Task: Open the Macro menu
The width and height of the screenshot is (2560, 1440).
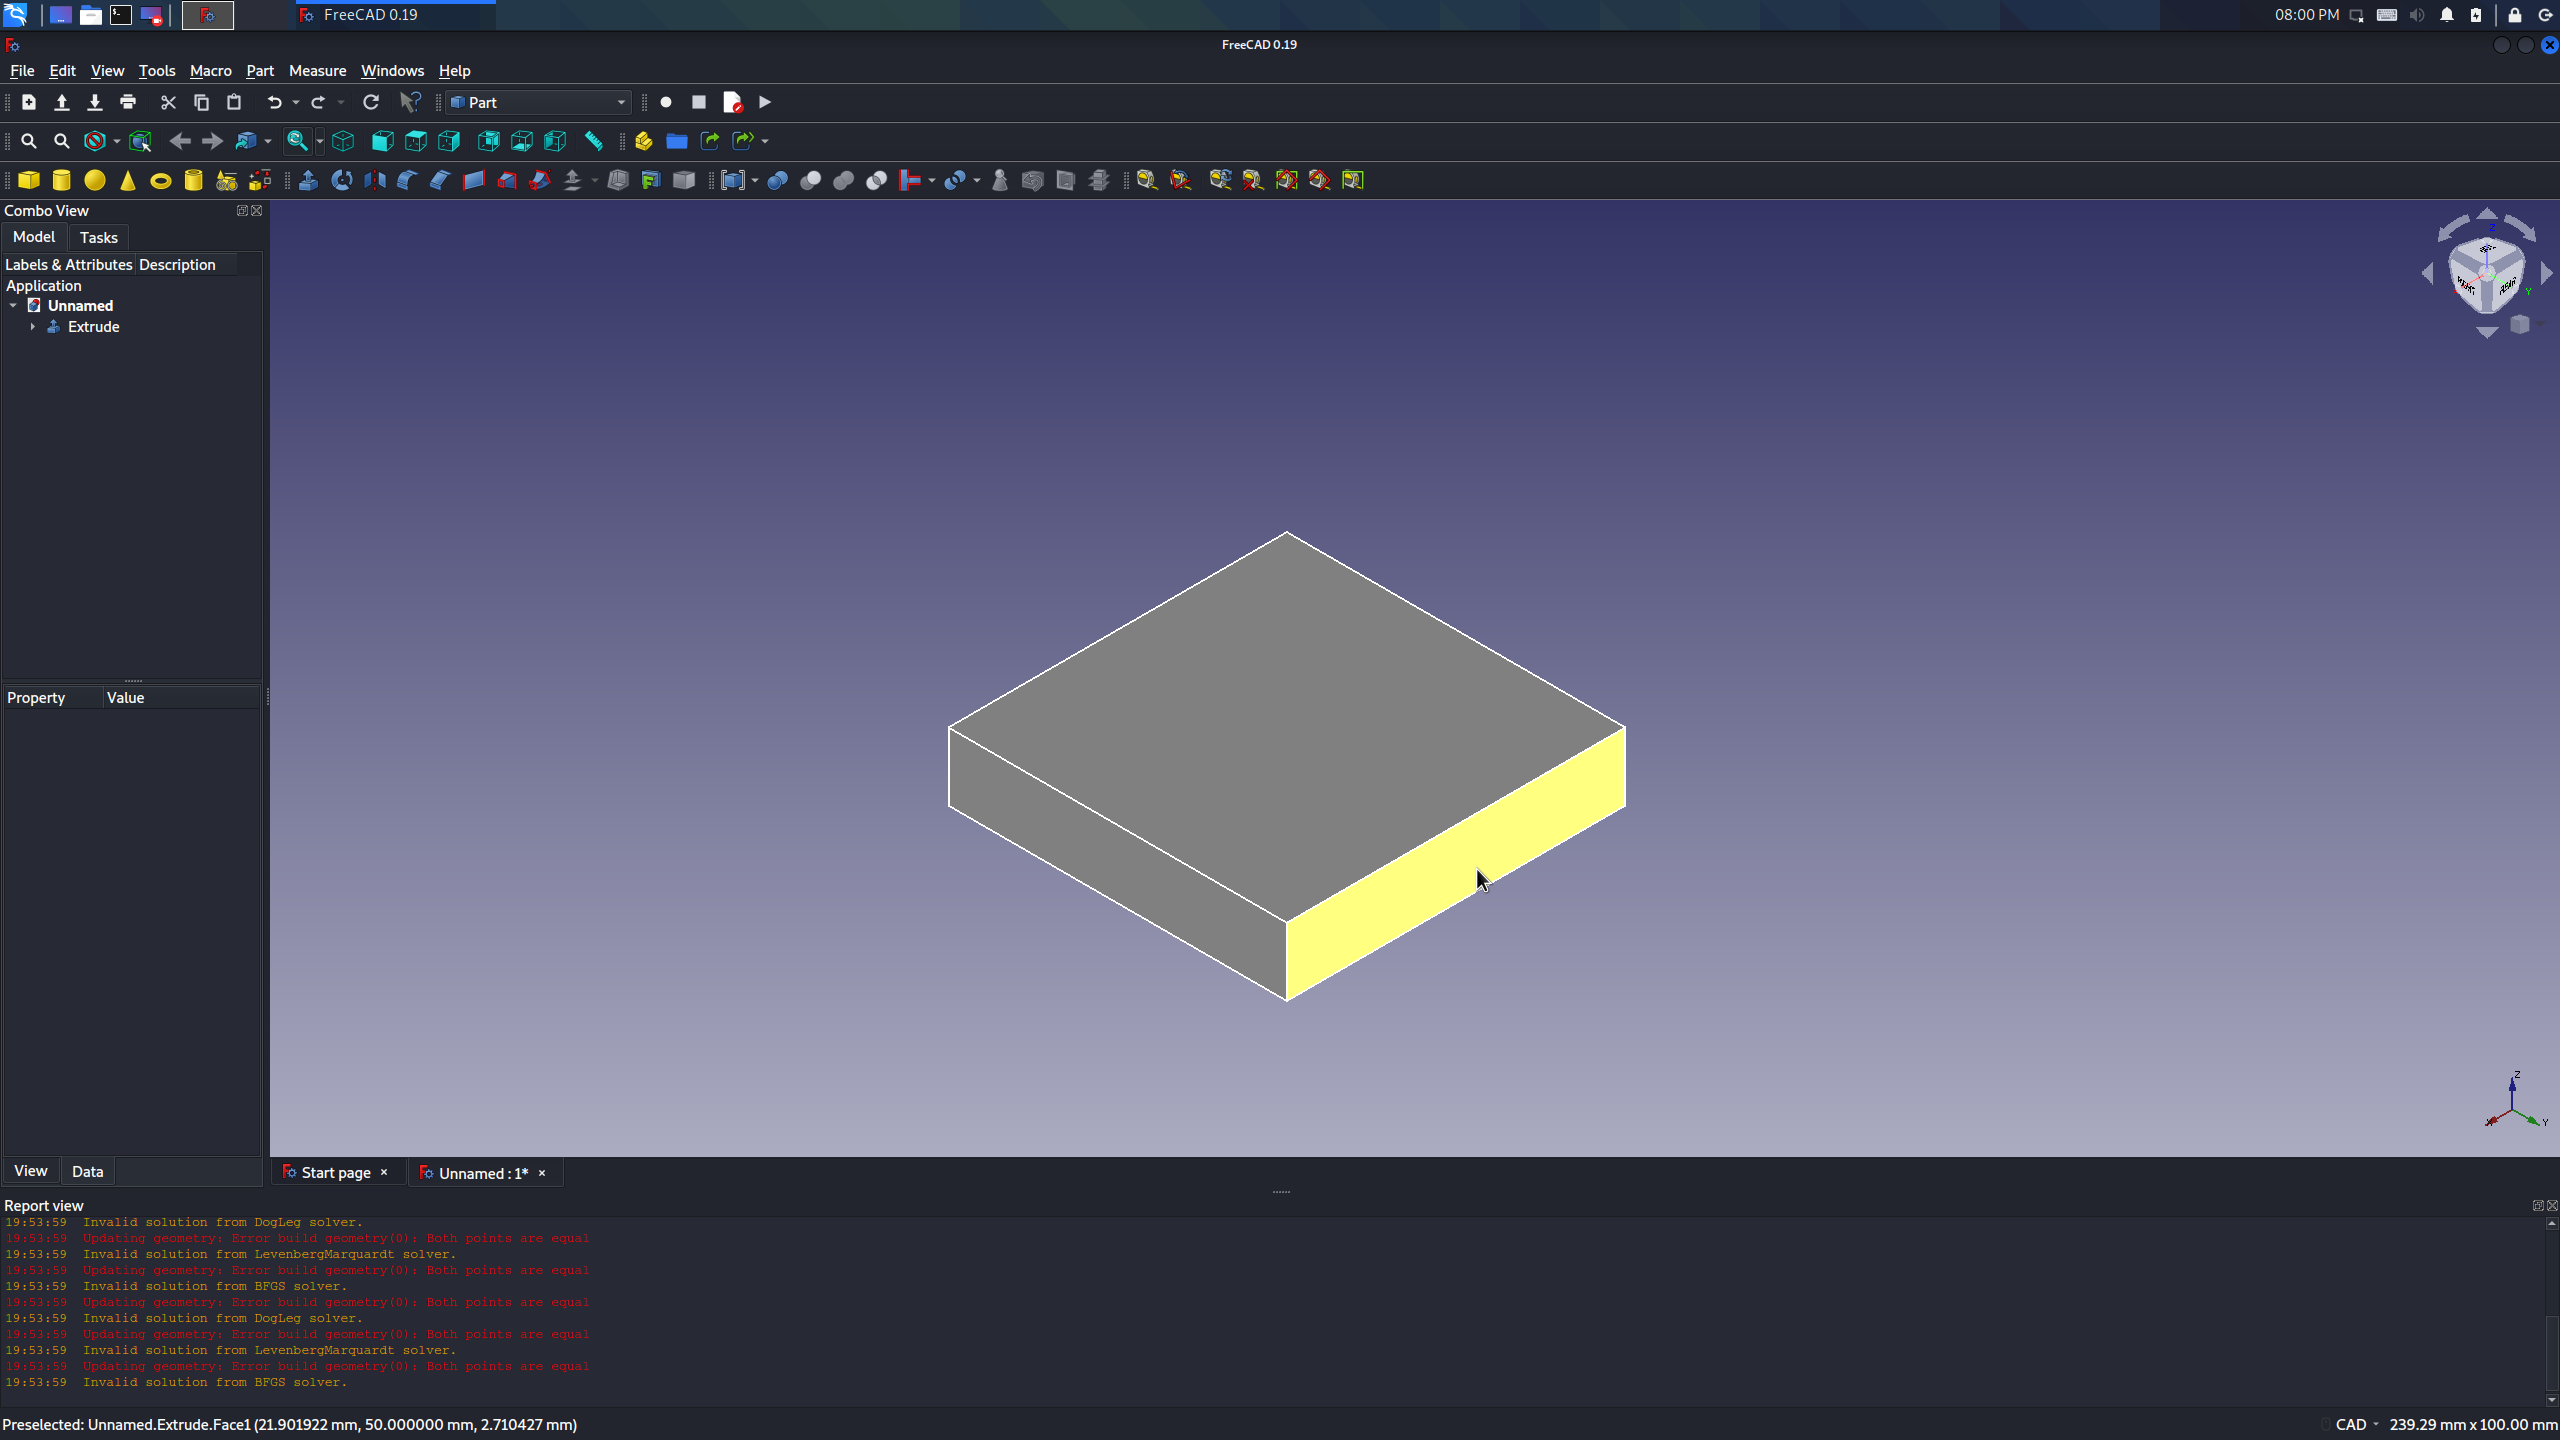Action: click(x=210, y=71)
